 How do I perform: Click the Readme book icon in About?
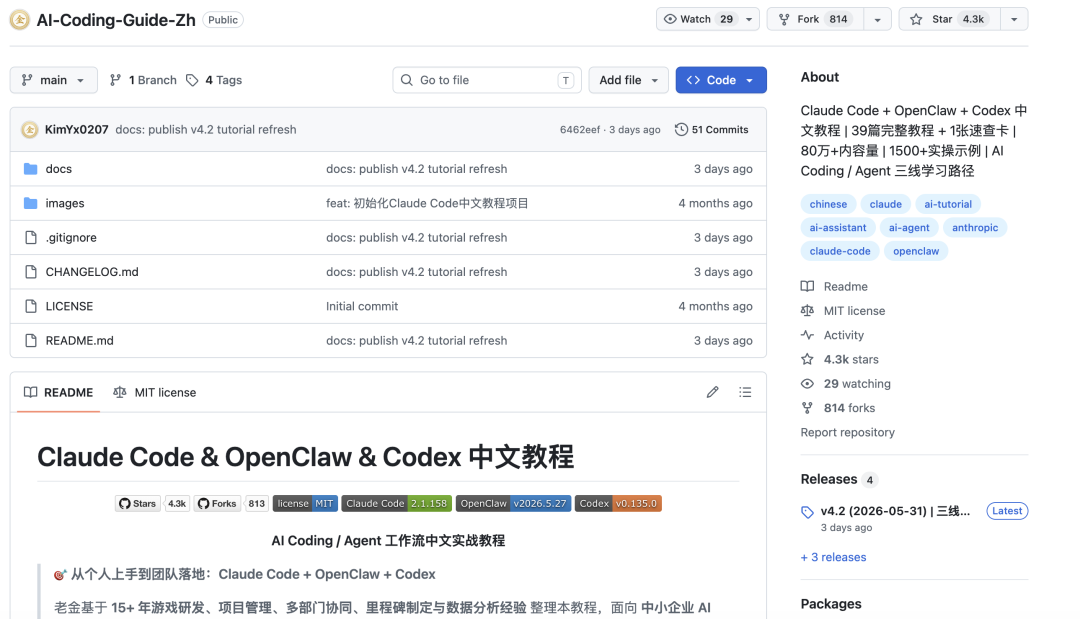[807, 286]
